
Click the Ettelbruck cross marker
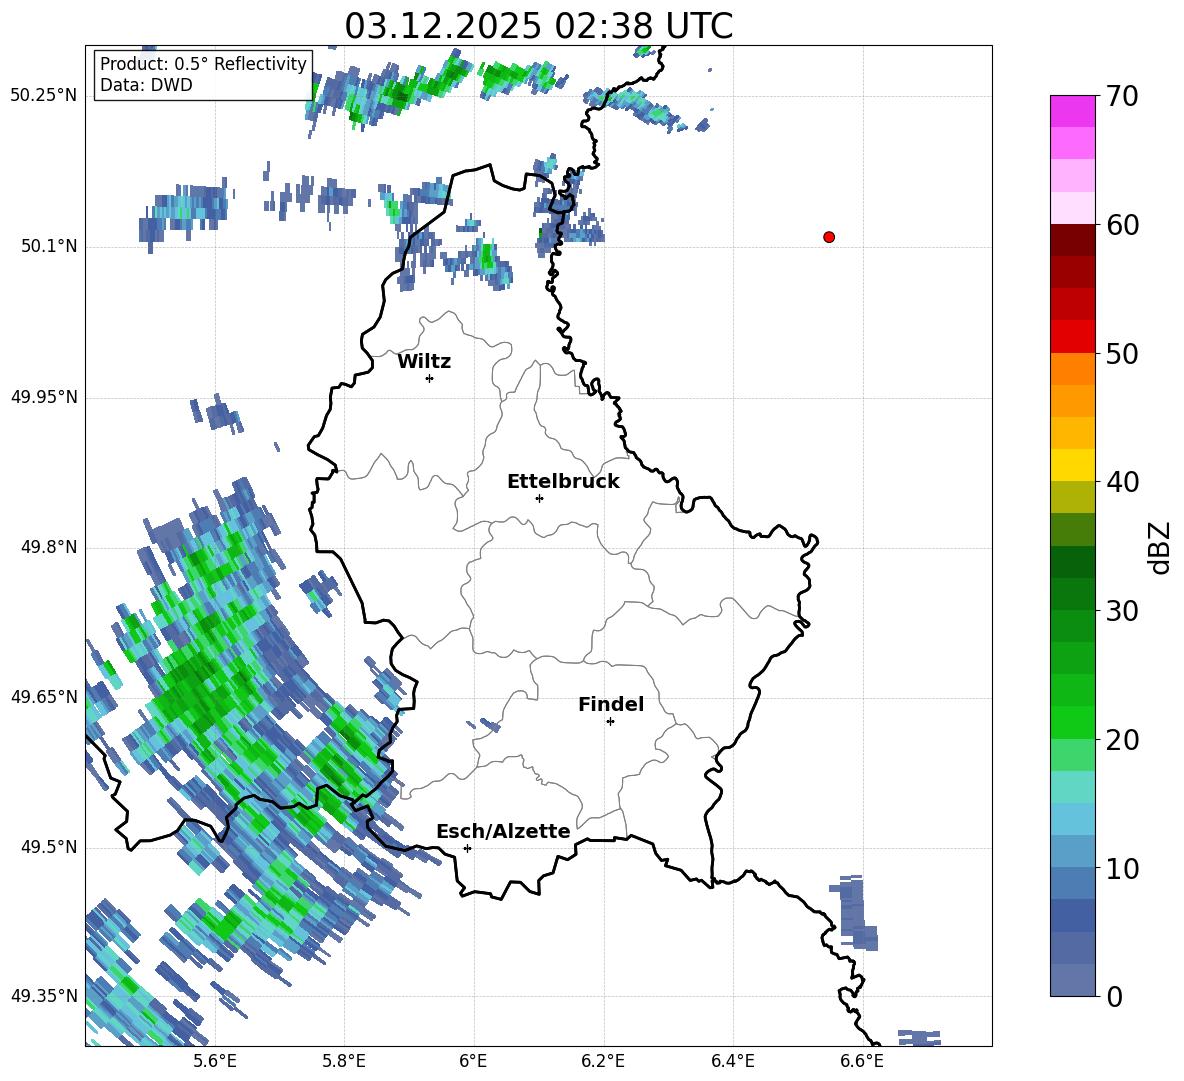(539, 498)
